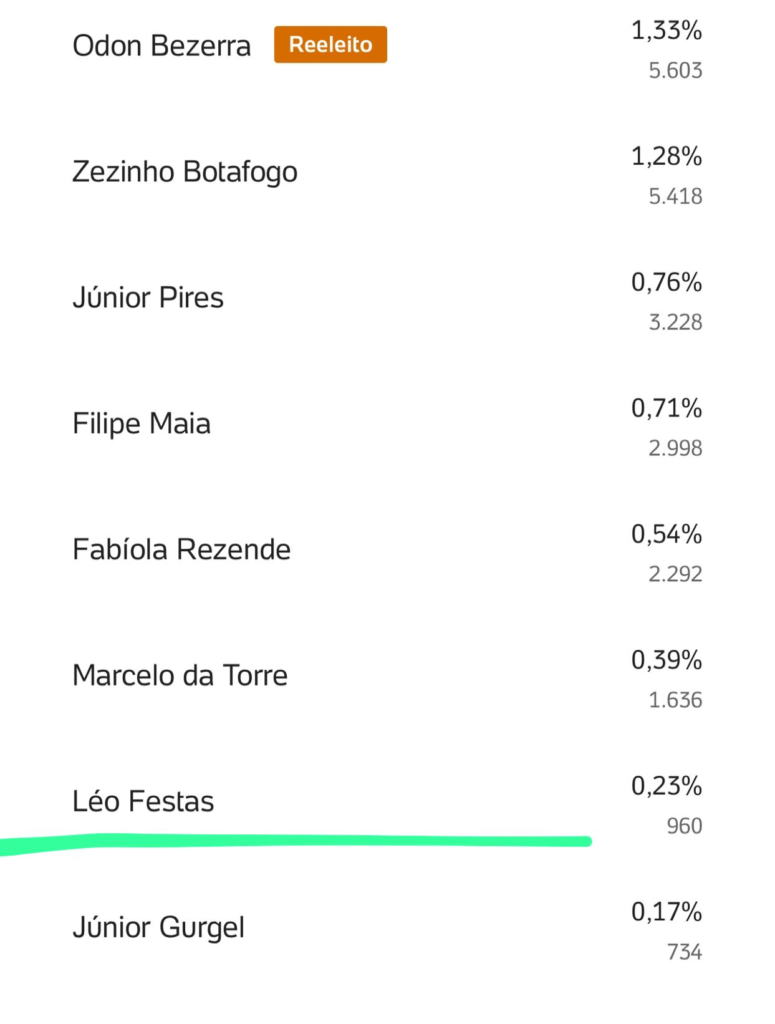Click on Léo Festas name

tap(143, 802)
